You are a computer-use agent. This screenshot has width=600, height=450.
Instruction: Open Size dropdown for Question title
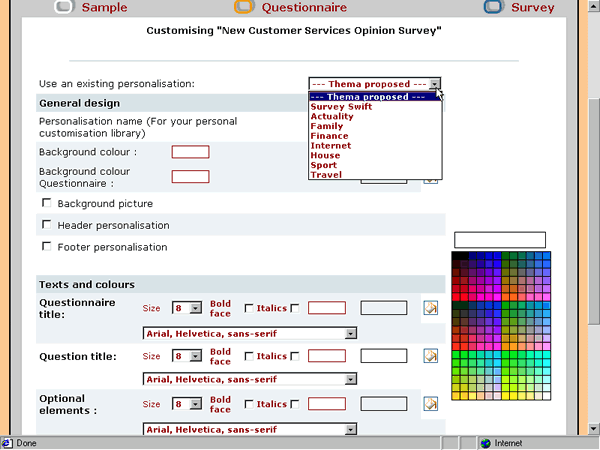coord(196,356)
